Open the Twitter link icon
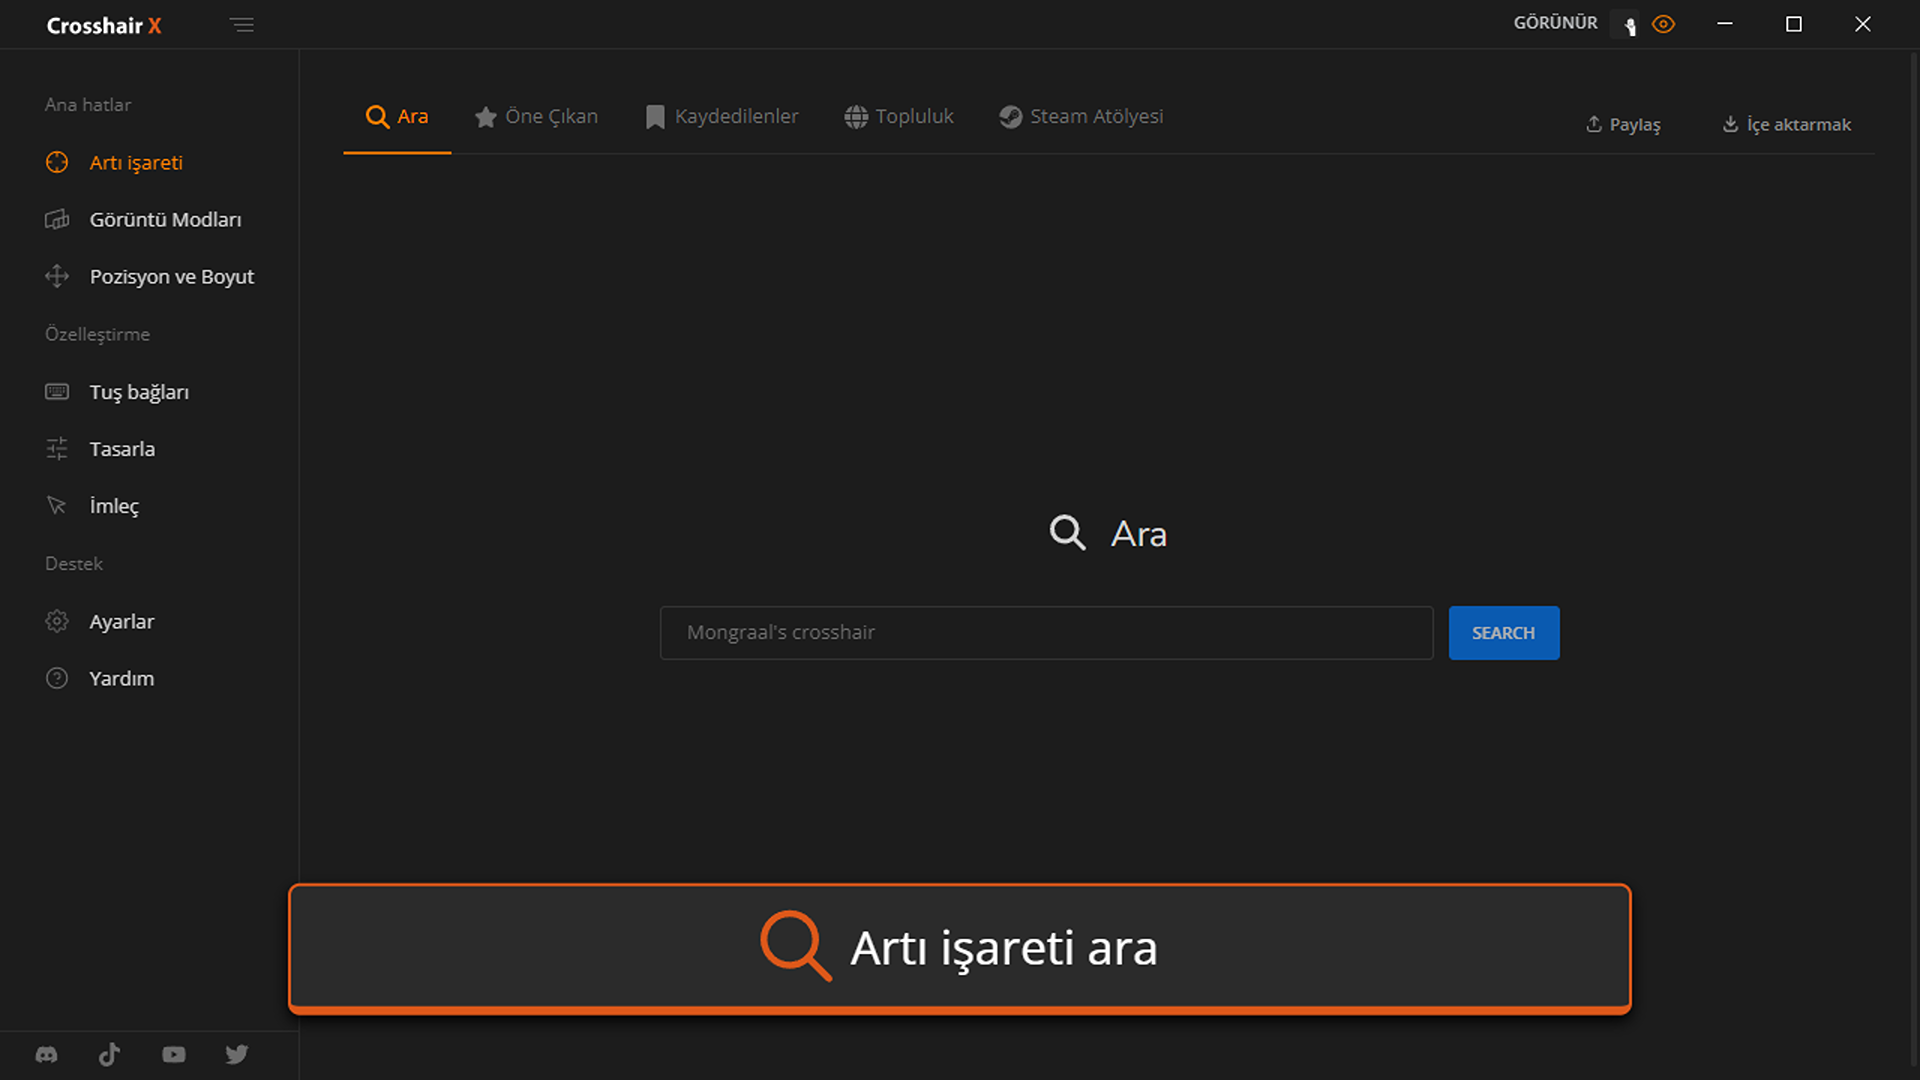The image size is (1920, 1080). pos(237,1054)
